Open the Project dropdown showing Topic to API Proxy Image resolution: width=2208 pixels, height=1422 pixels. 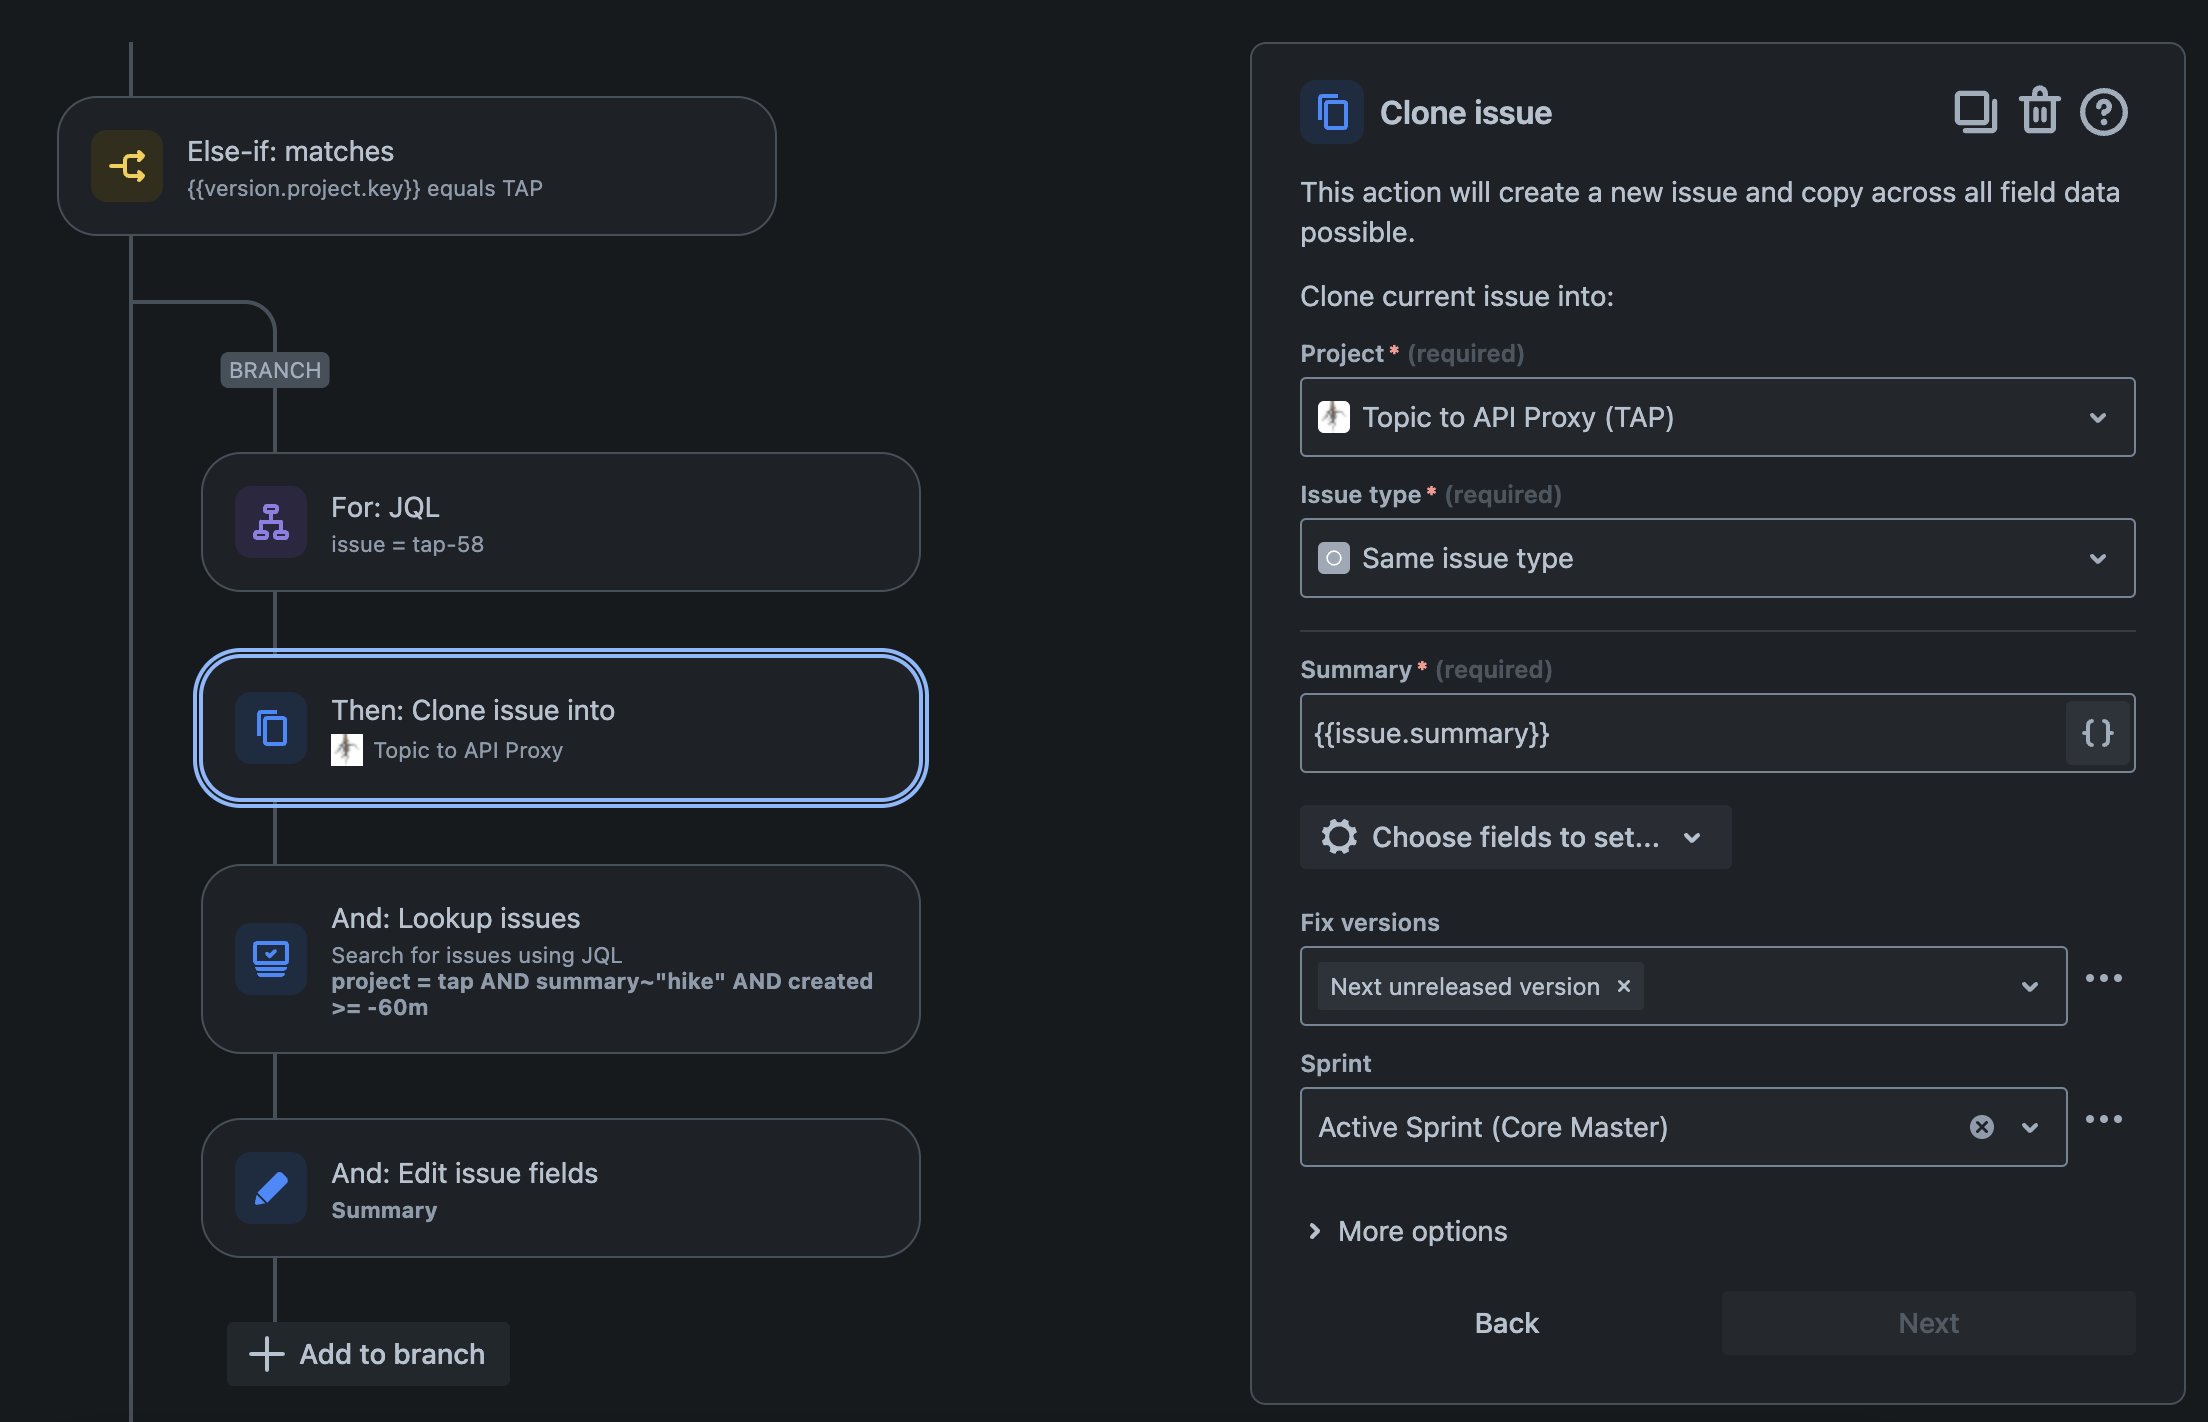pyautogui.click(x=1717, y=417)
